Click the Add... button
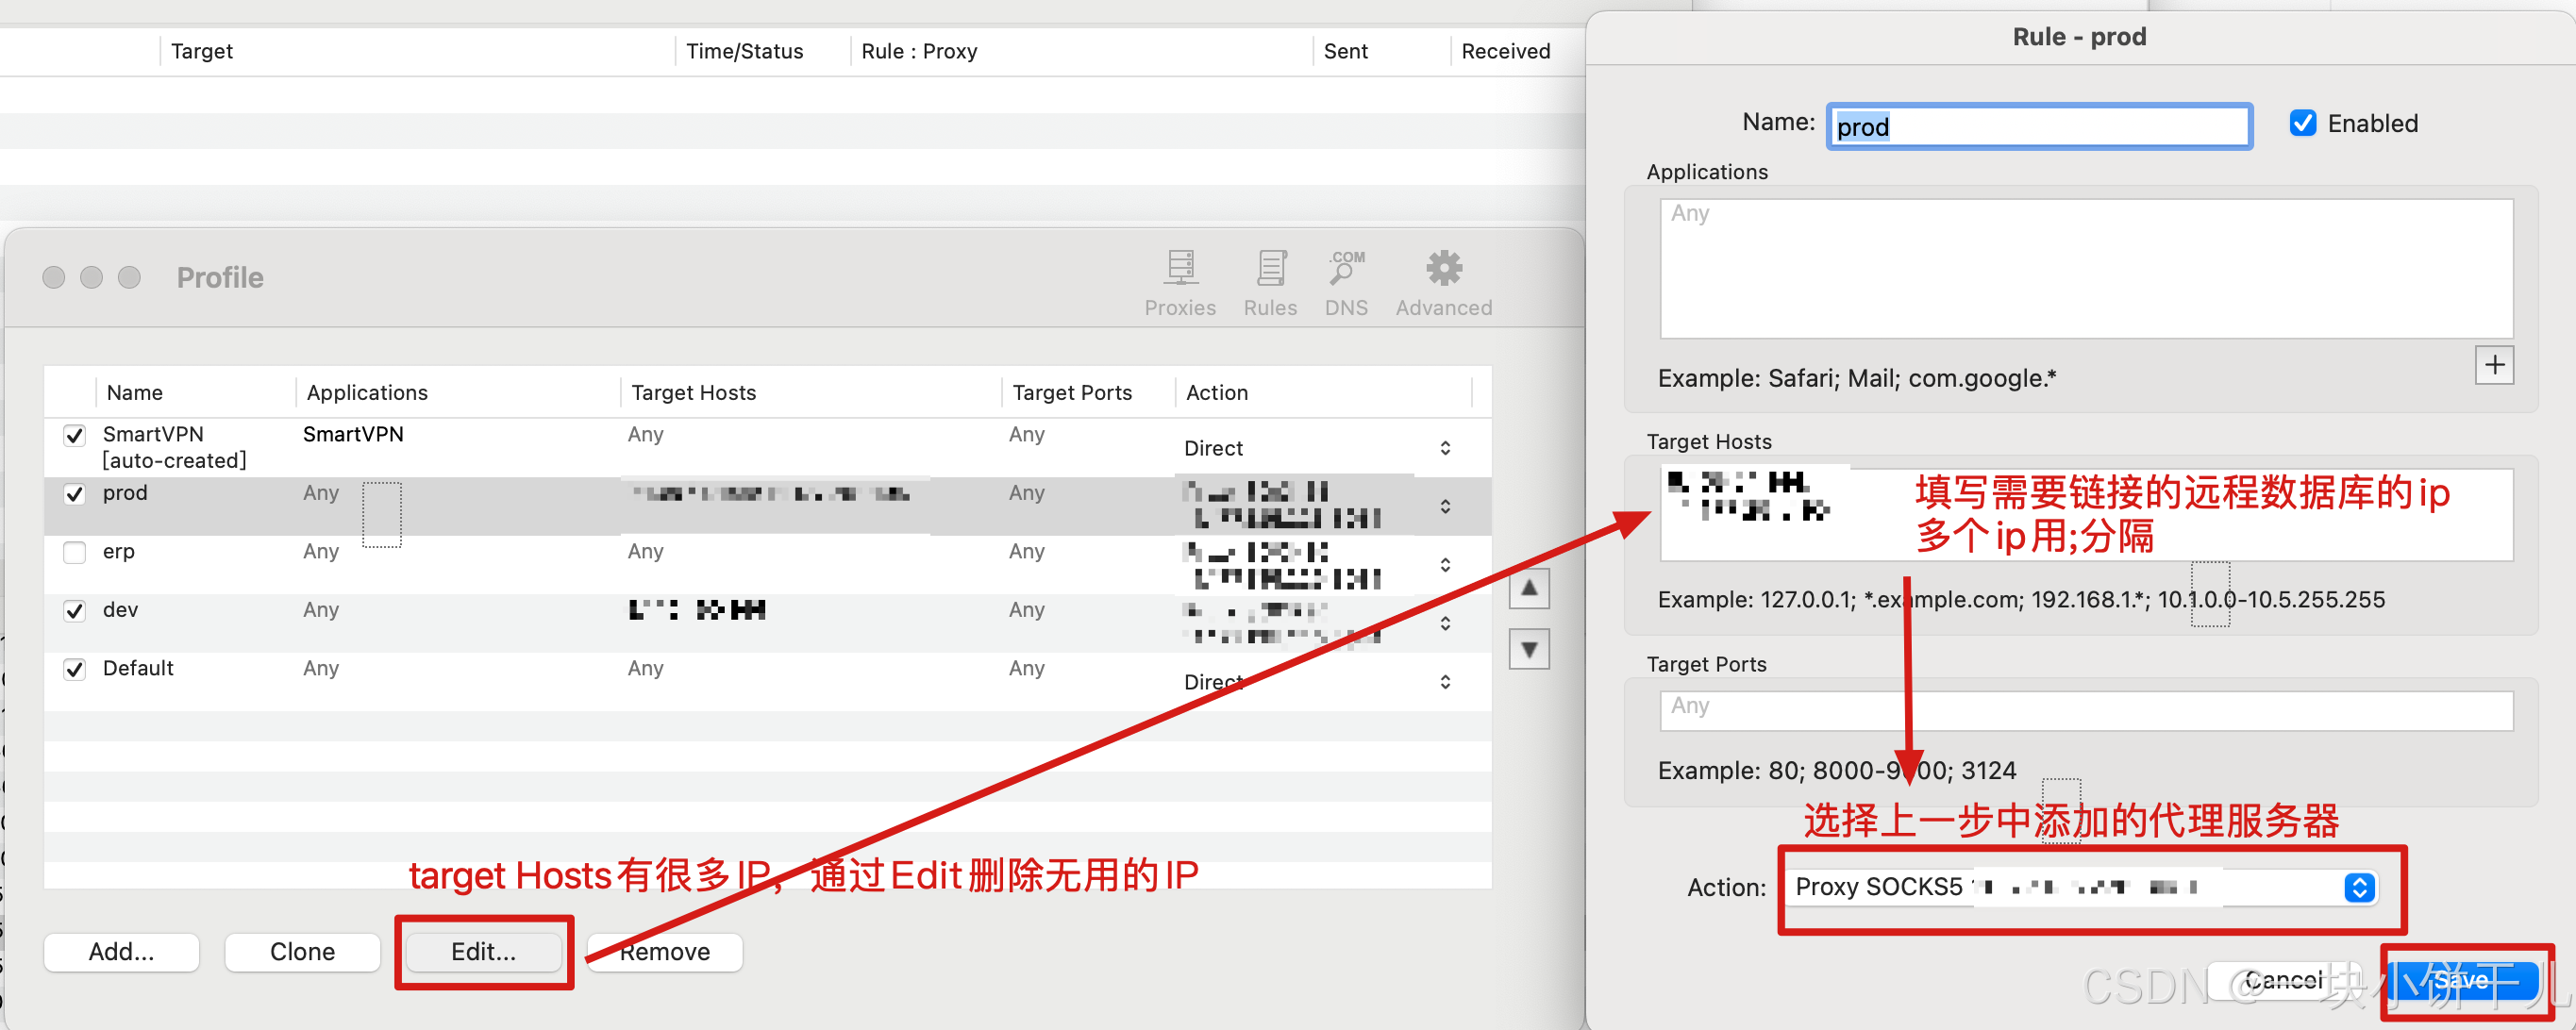Viewport: 2576px width, 1030px height. pos(121,951)
